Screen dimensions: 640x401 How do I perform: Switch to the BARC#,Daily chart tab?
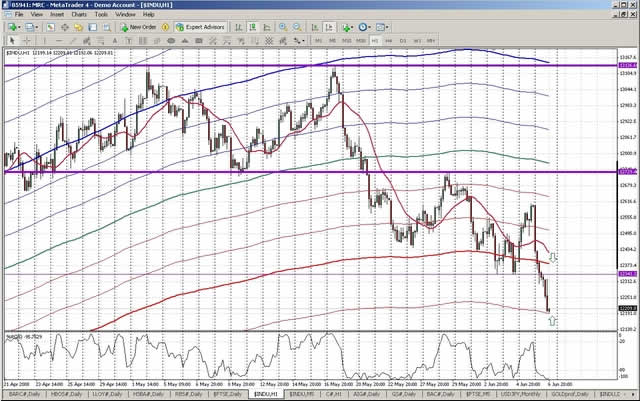click(x=24, y=395)
